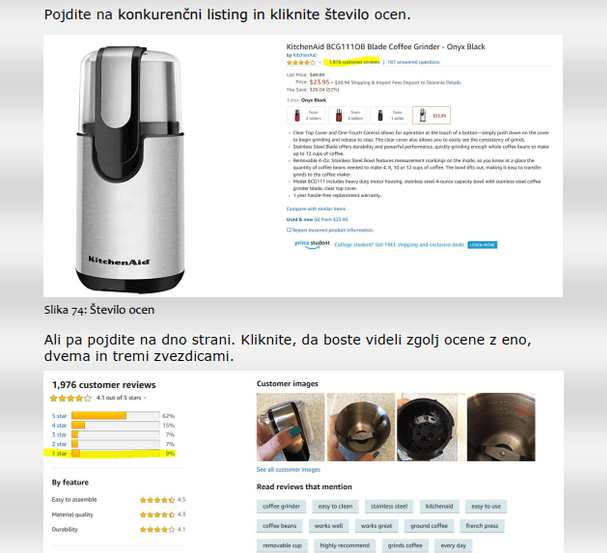This screenshot has height=553, width=607.
Task: Open the 5 star reviews link
Action: click(59, 416)
